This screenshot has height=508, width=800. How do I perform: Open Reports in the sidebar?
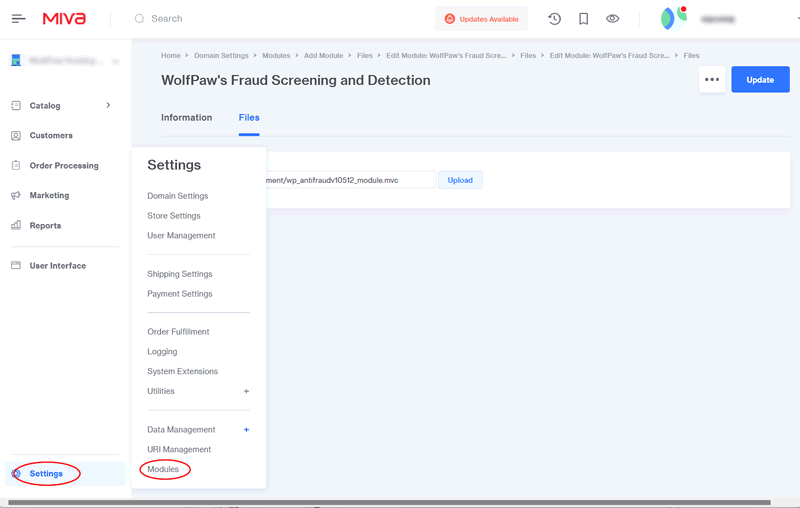[45, 225]
